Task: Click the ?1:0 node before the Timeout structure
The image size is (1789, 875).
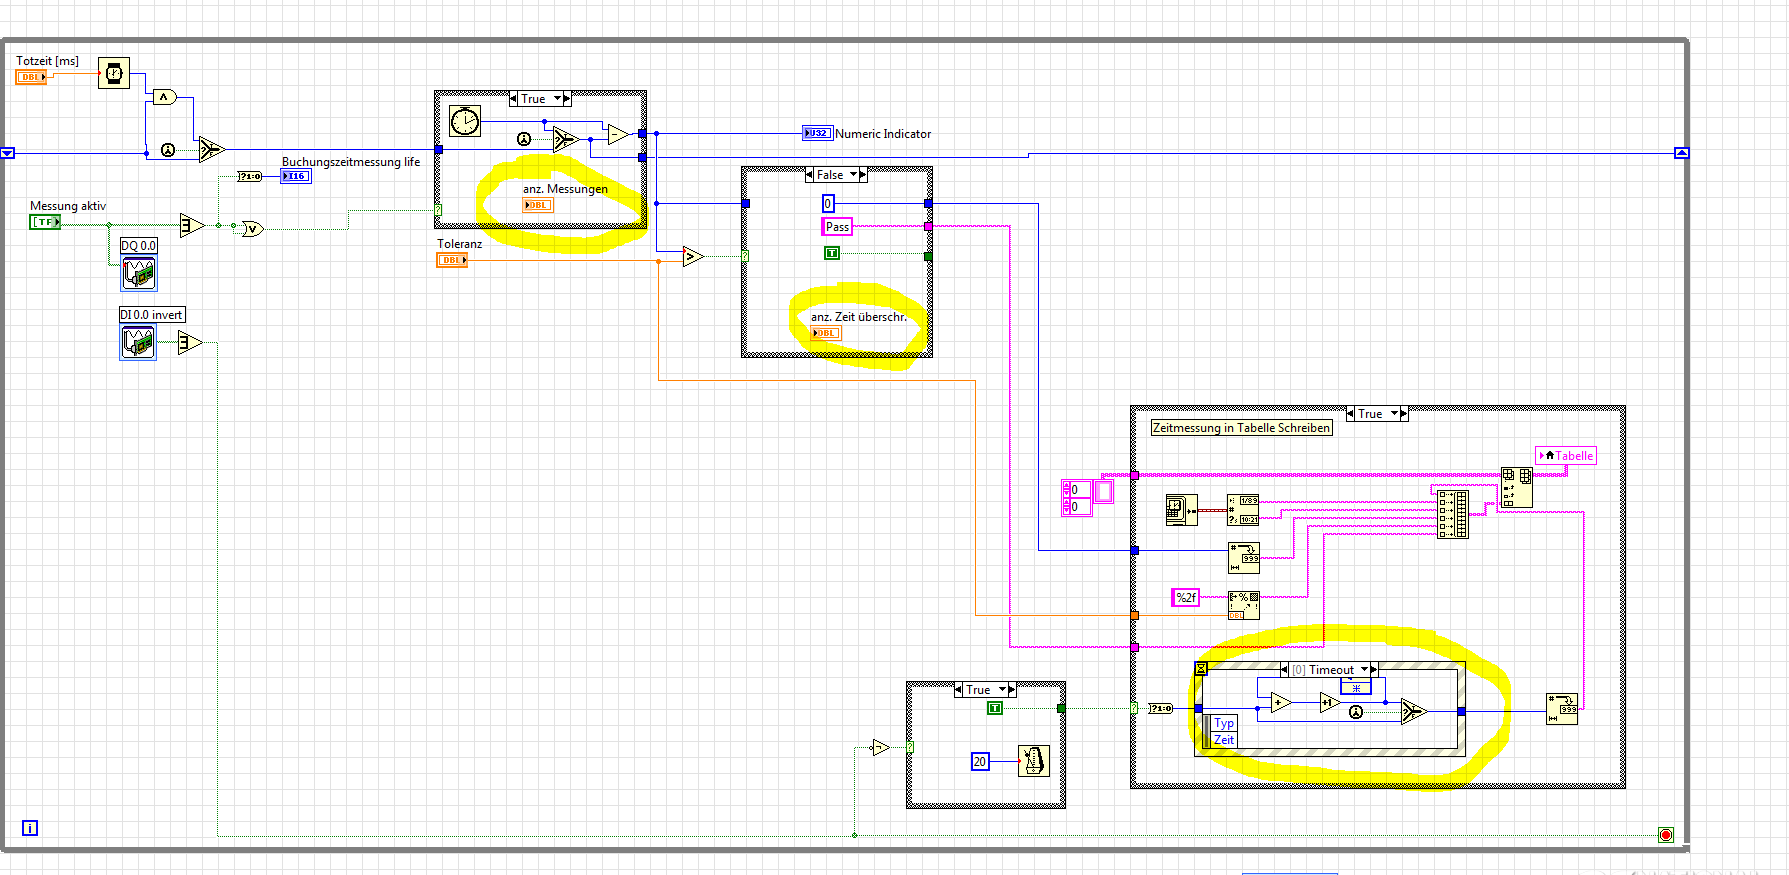Action: pos(1160,708)
